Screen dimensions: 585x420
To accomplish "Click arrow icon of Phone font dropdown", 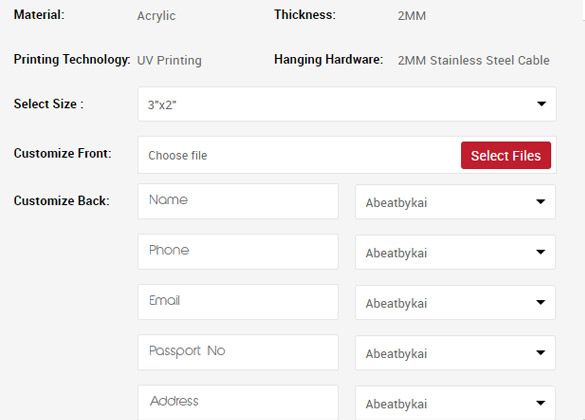I will tap(540, 252).
